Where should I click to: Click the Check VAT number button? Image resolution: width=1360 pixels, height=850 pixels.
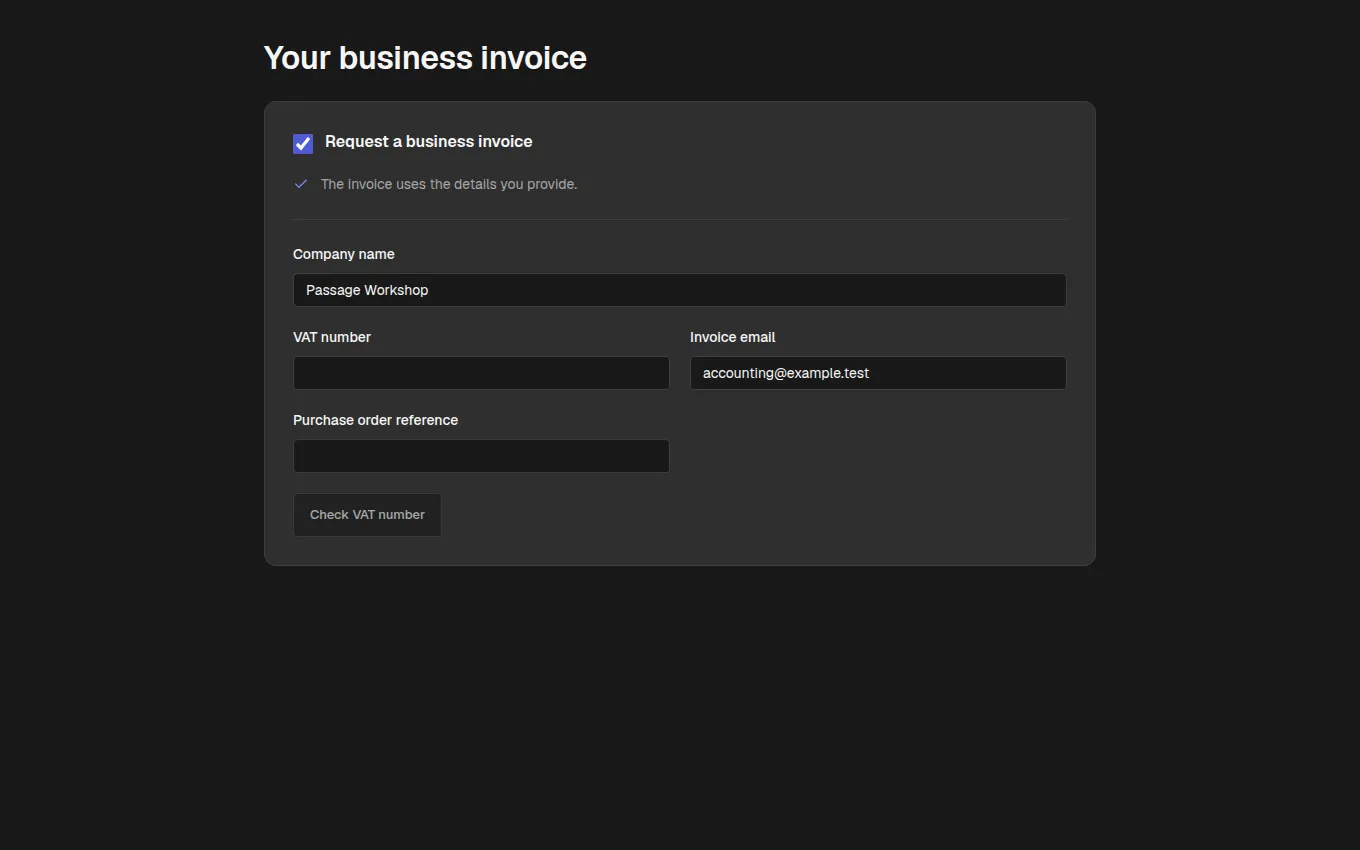tap(367, 515)
